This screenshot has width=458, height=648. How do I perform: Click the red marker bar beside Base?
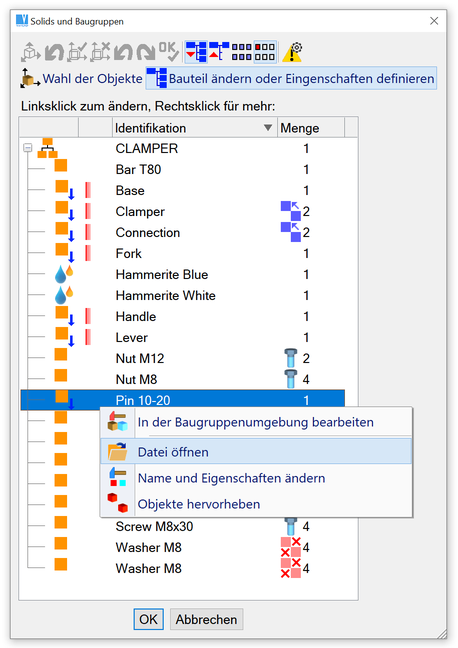[88, 190]
